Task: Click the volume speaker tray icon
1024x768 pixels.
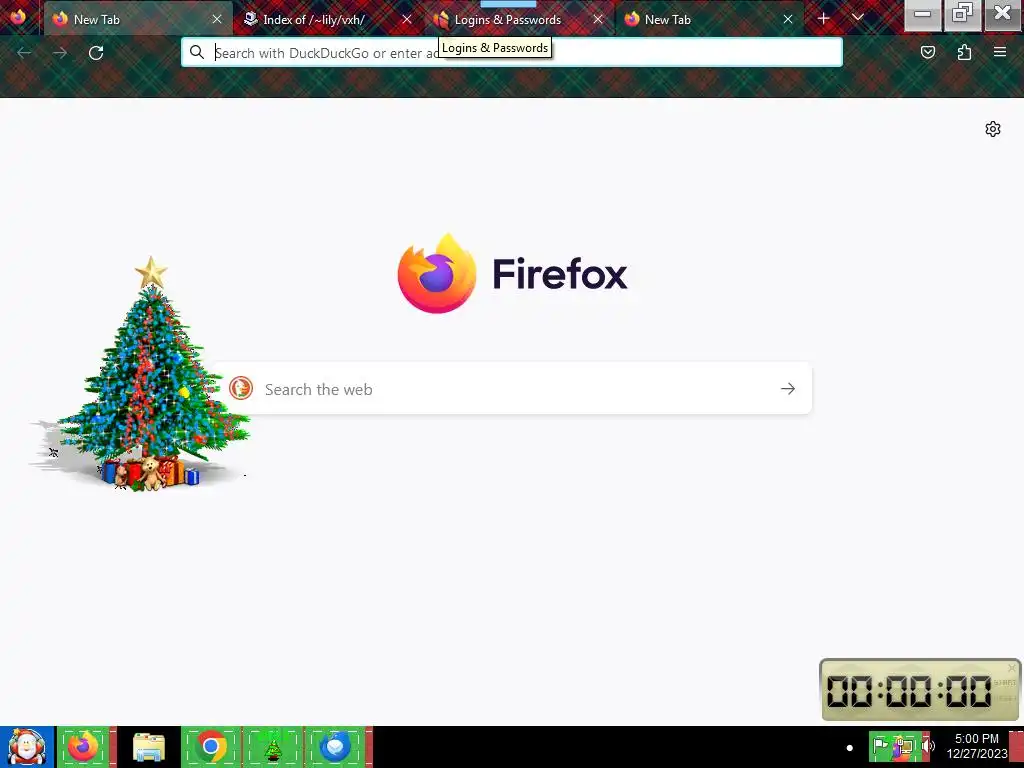Action: click(928, 746)
